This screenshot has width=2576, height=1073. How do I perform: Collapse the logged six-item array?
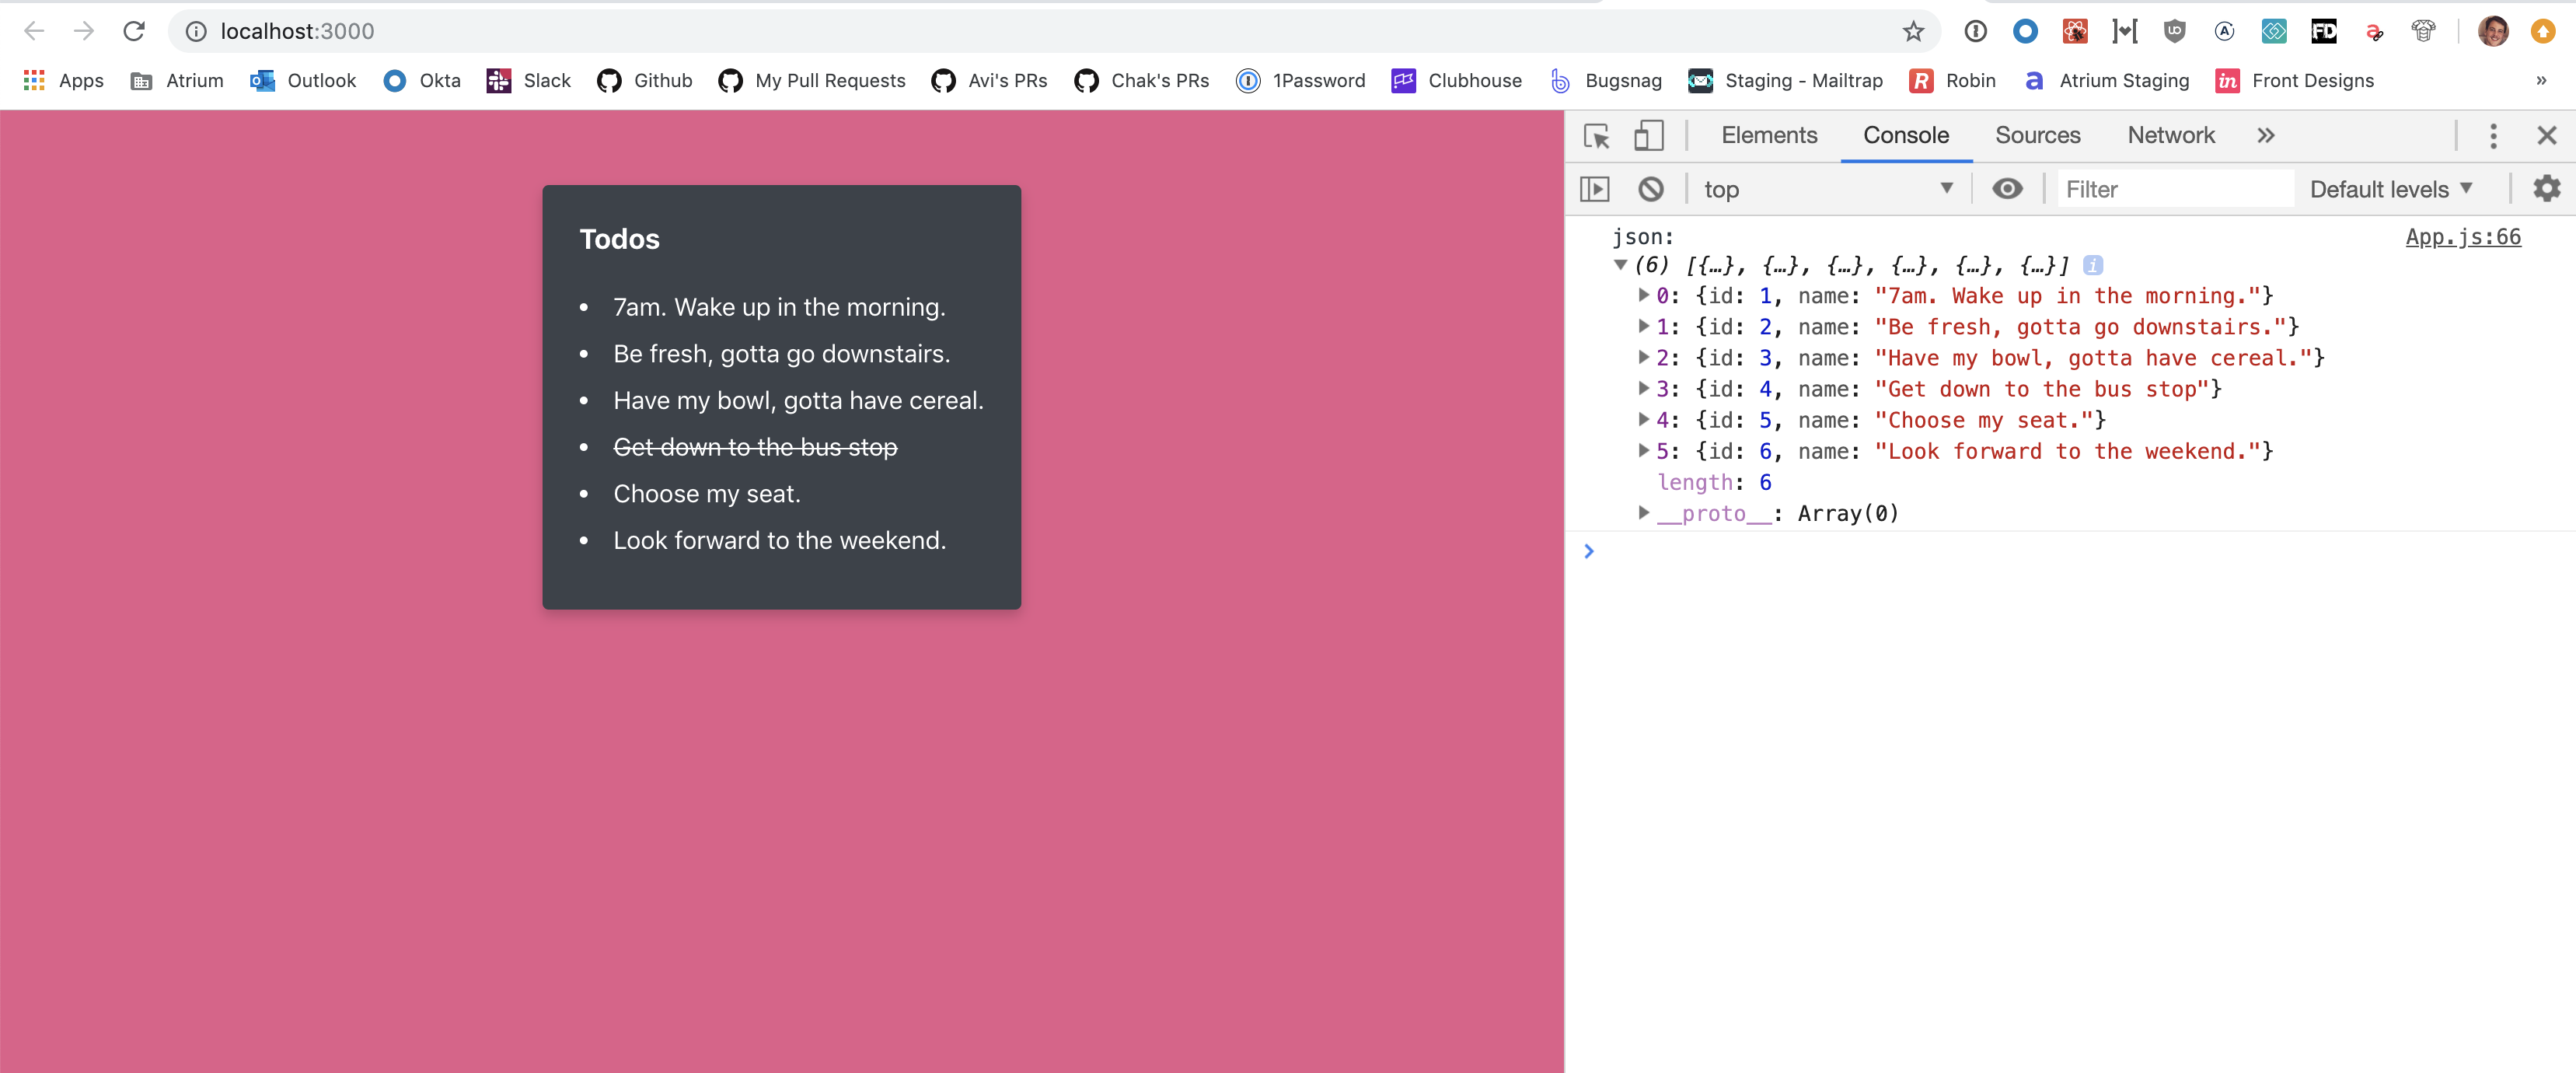(x=1620, y=265)
